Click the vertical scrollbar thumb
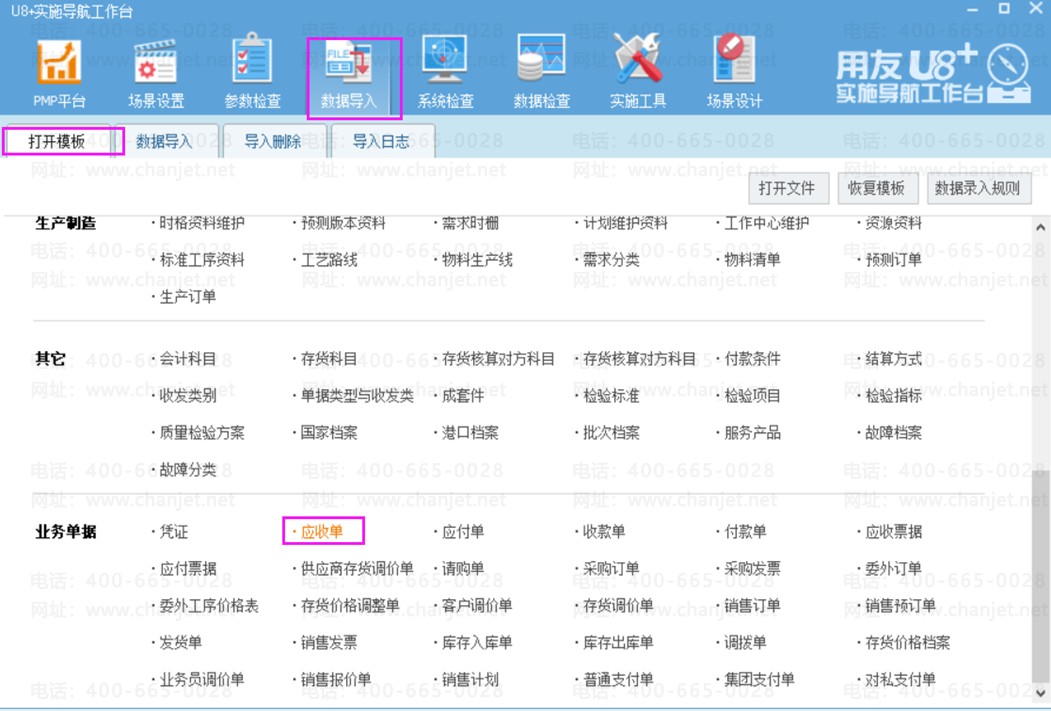 1040,576
